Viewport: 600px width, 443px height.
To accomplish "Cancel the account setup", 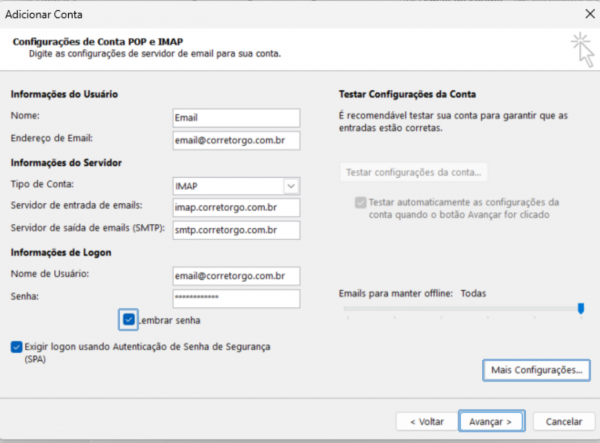I will 564,422.
